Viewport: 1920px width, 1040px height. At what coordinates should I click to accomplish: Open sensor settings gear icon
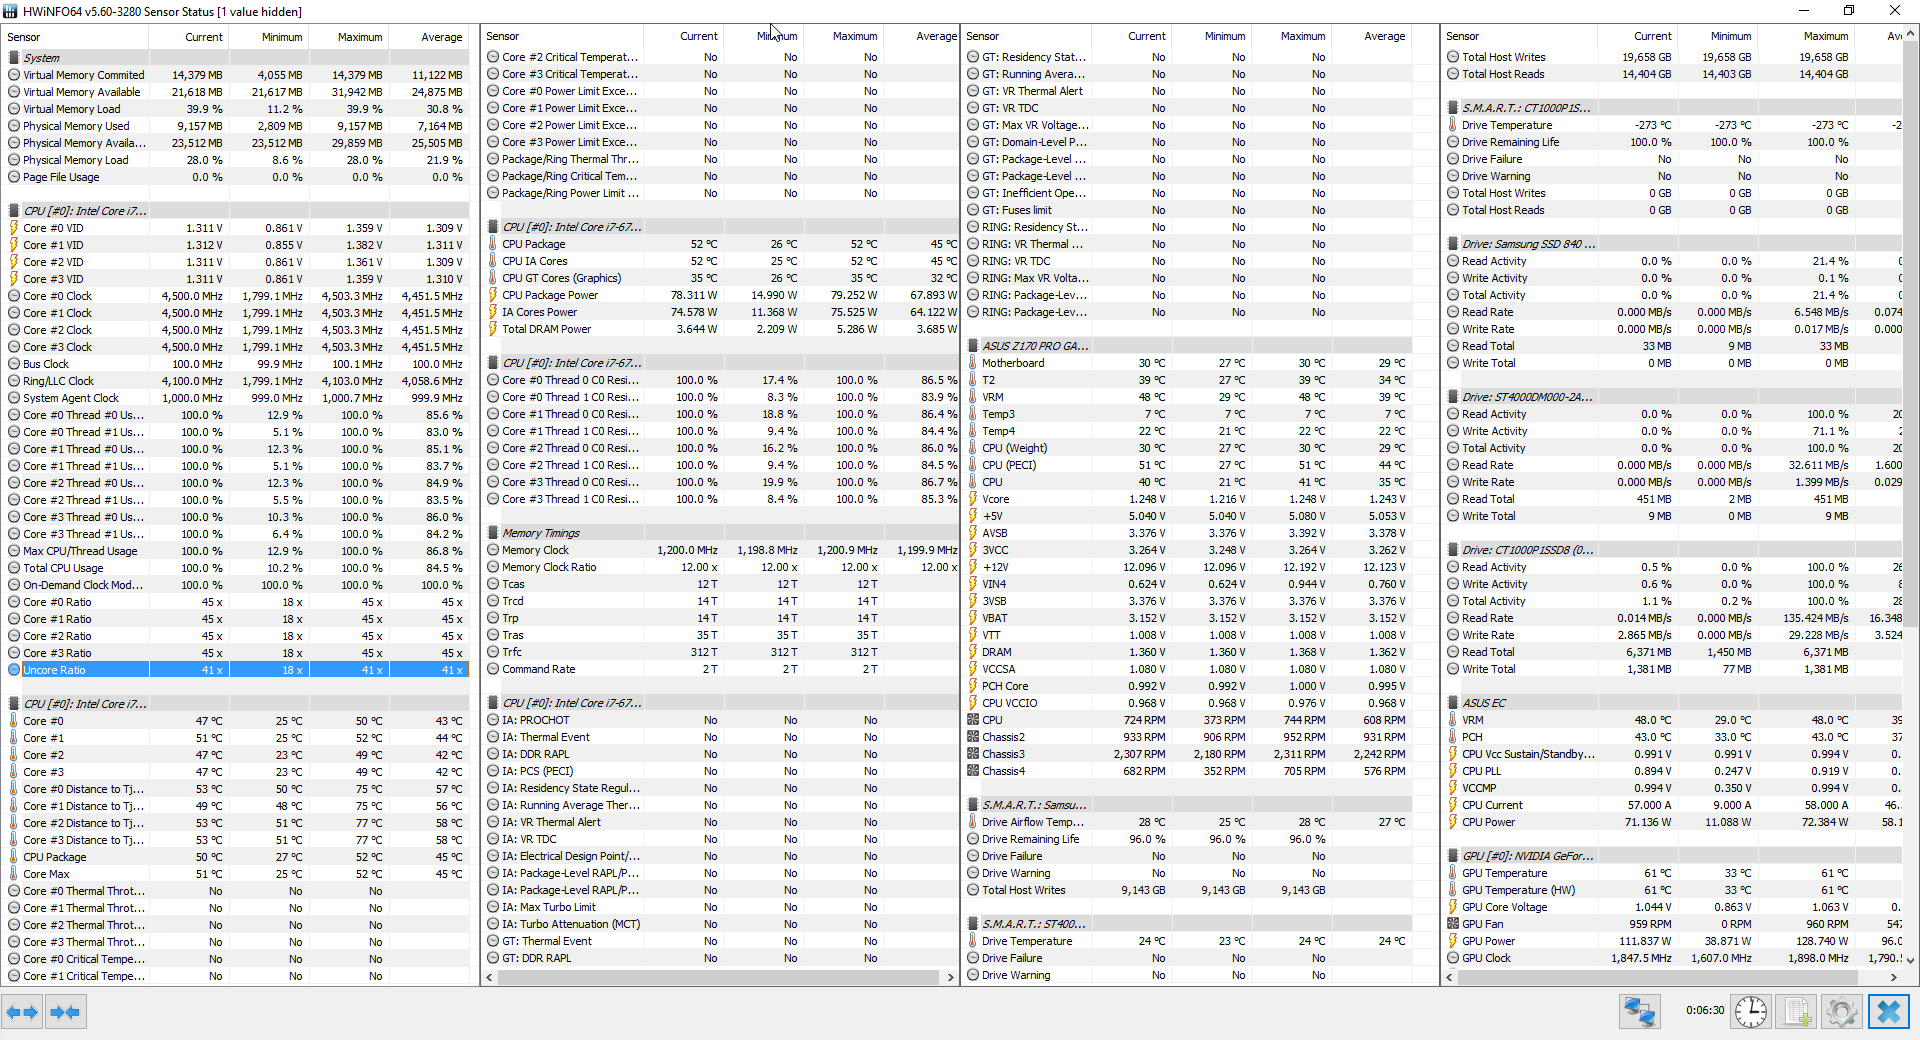click(1841, 1012)
